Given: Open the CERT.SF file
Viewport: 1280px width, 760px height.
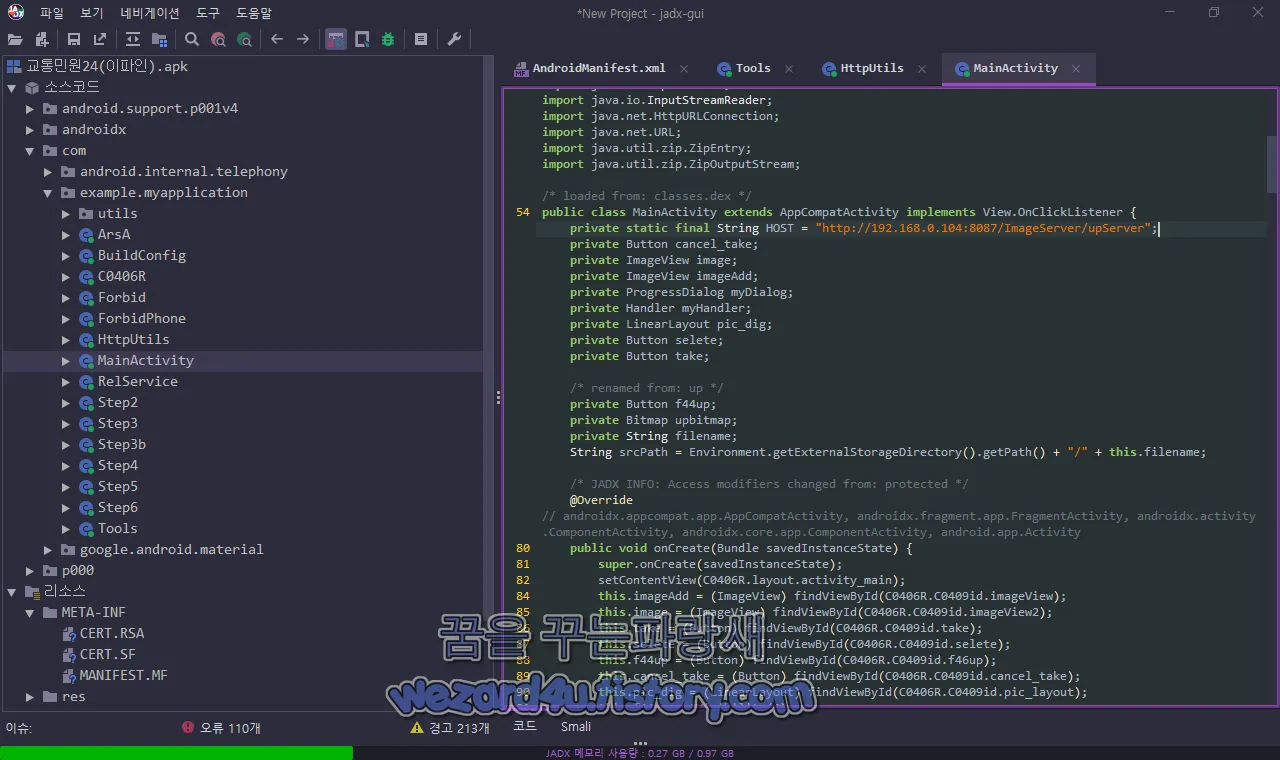Looking at the screenshot, I should 107,654.
